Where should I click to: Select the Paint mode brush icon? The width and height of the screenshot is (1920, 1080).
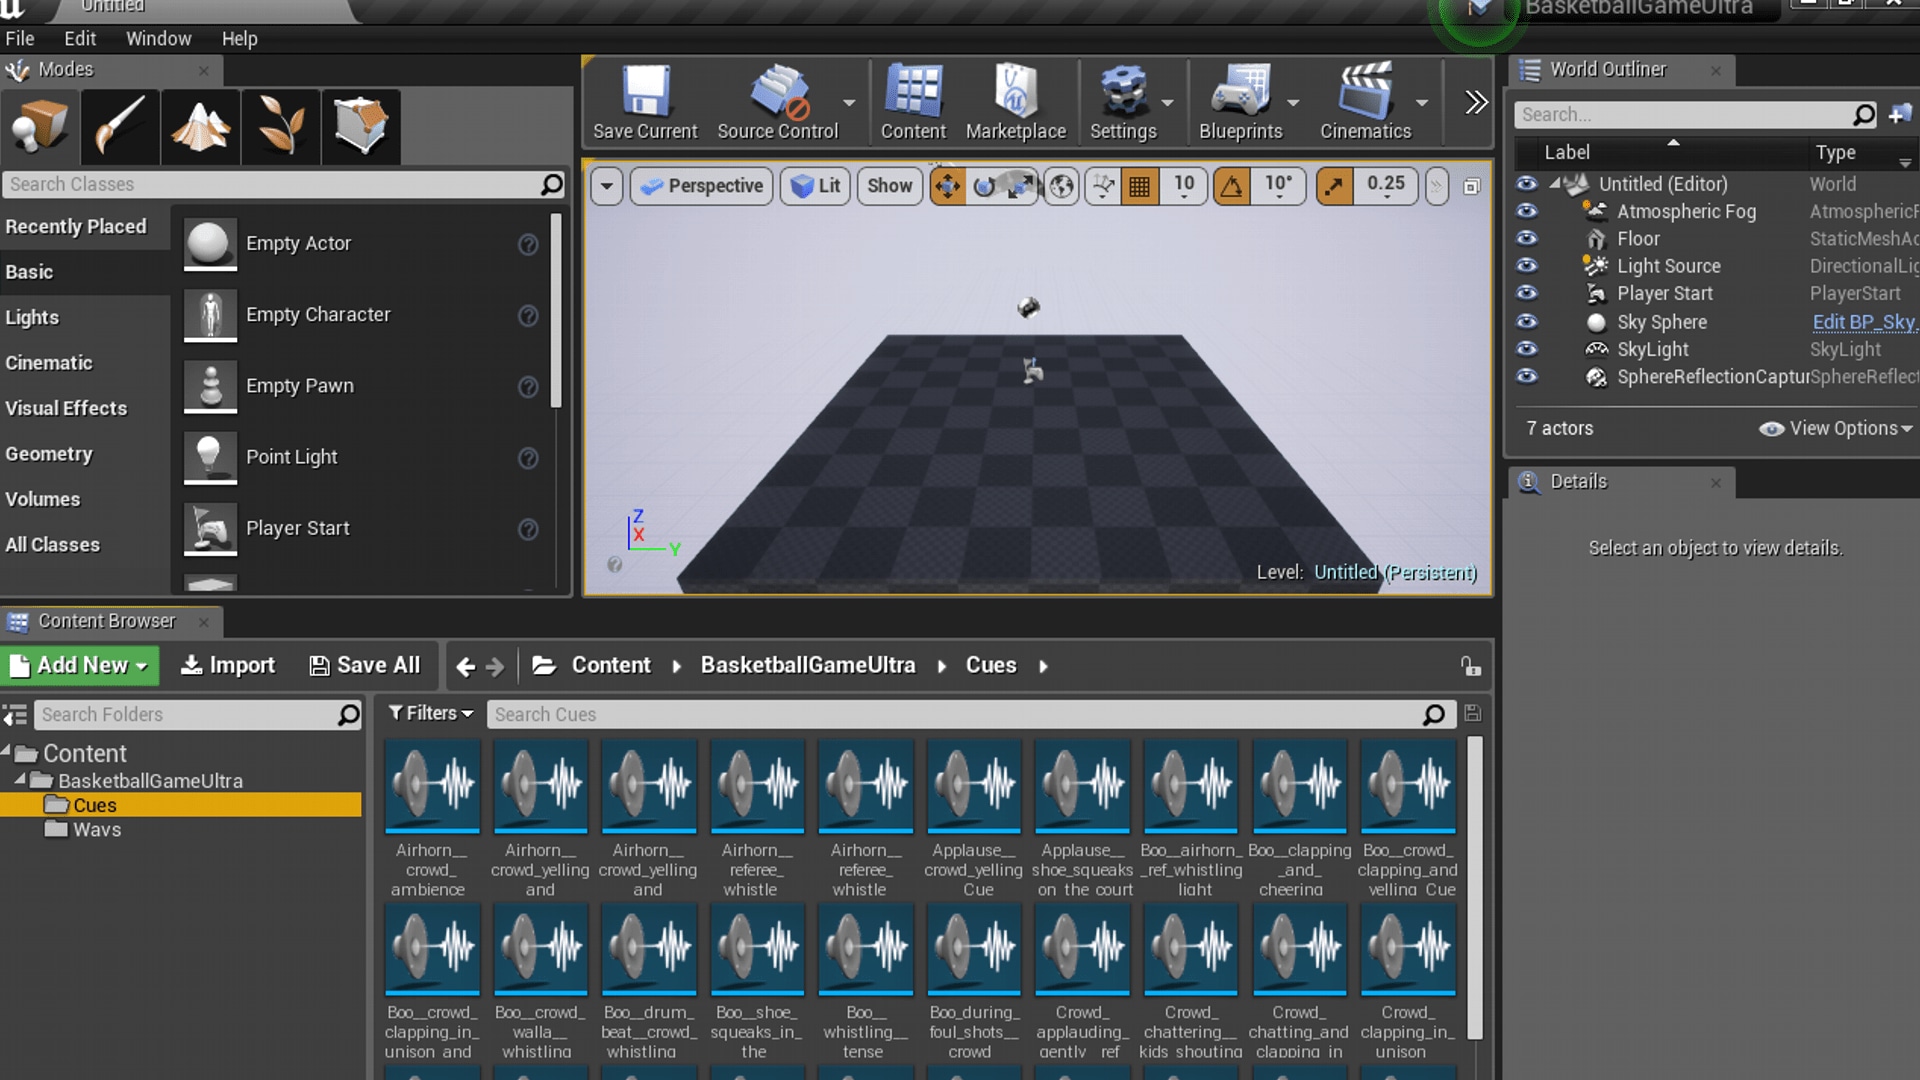pos(120,126)
